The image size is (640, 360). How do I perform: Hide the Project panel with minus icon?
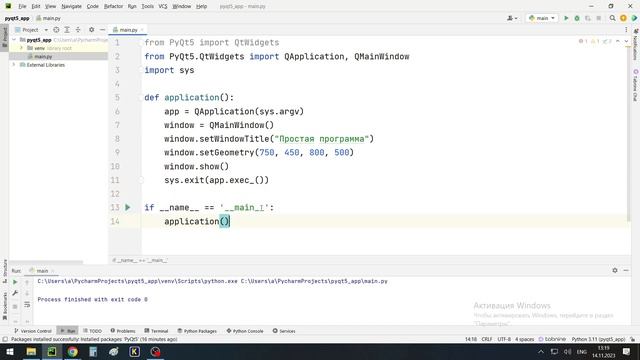[x=102, y=30]
